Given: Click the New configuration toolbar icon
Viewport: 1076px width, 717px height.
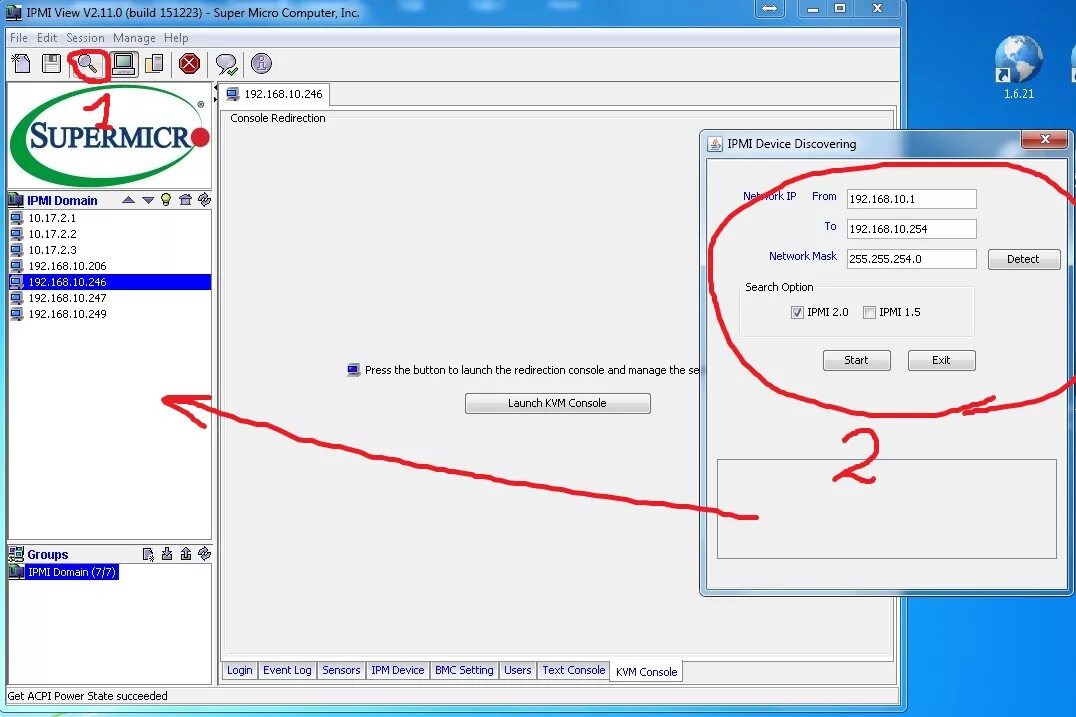Looking at the screenshot, I should [21, 64].
